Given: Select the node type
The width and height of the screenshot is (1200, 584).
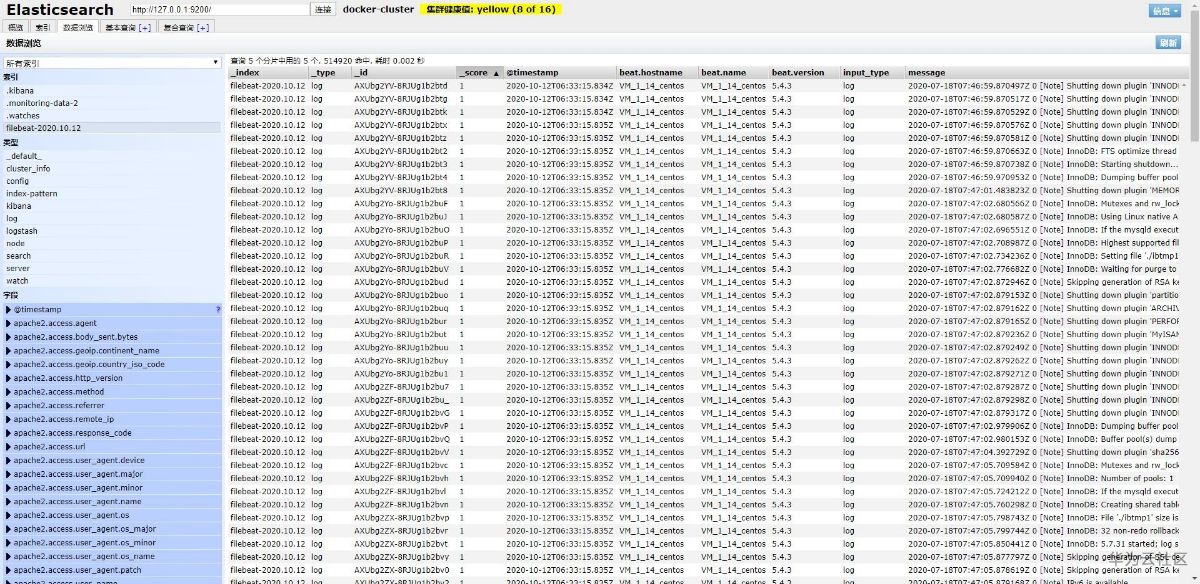Looking at the screenshot, I should point(15,243).
